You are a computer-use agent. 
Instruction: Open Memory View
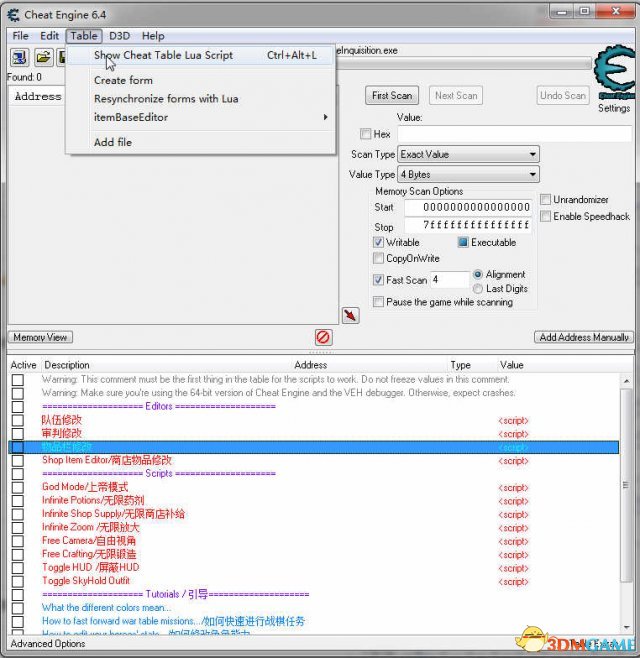click(40, 337)
